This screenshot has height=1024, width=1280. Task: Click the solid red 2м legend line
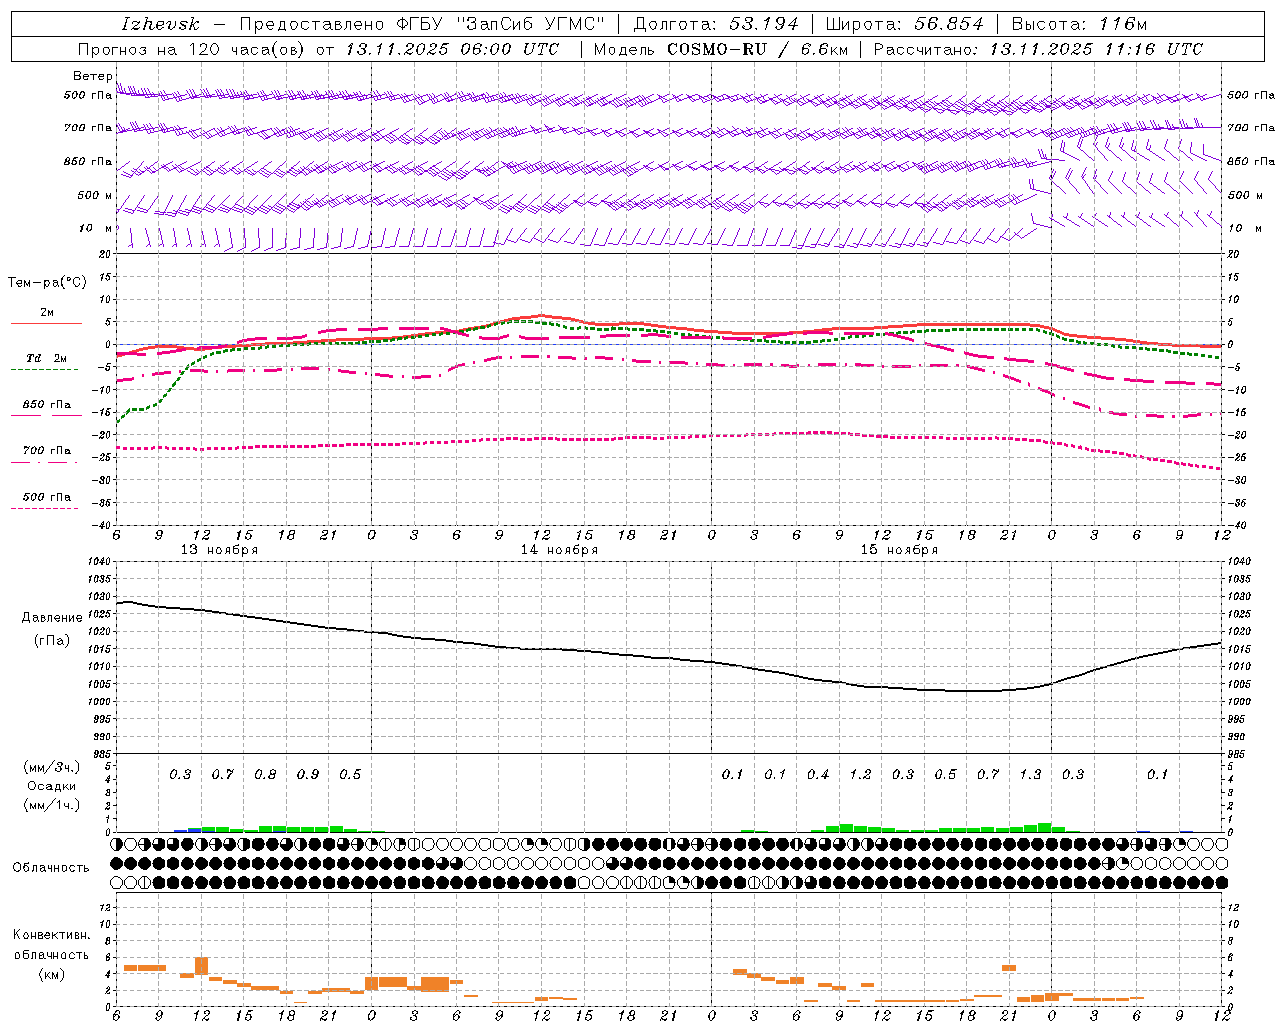[46, 324]
